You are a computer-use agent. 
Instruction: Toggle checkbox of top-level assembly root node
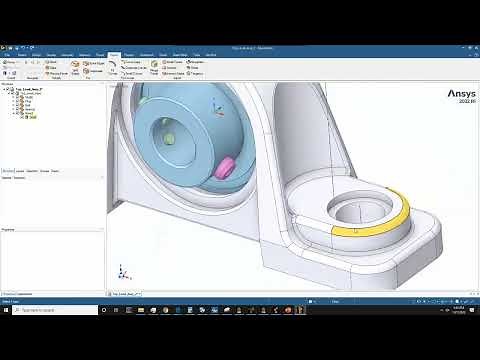(8, 89)
